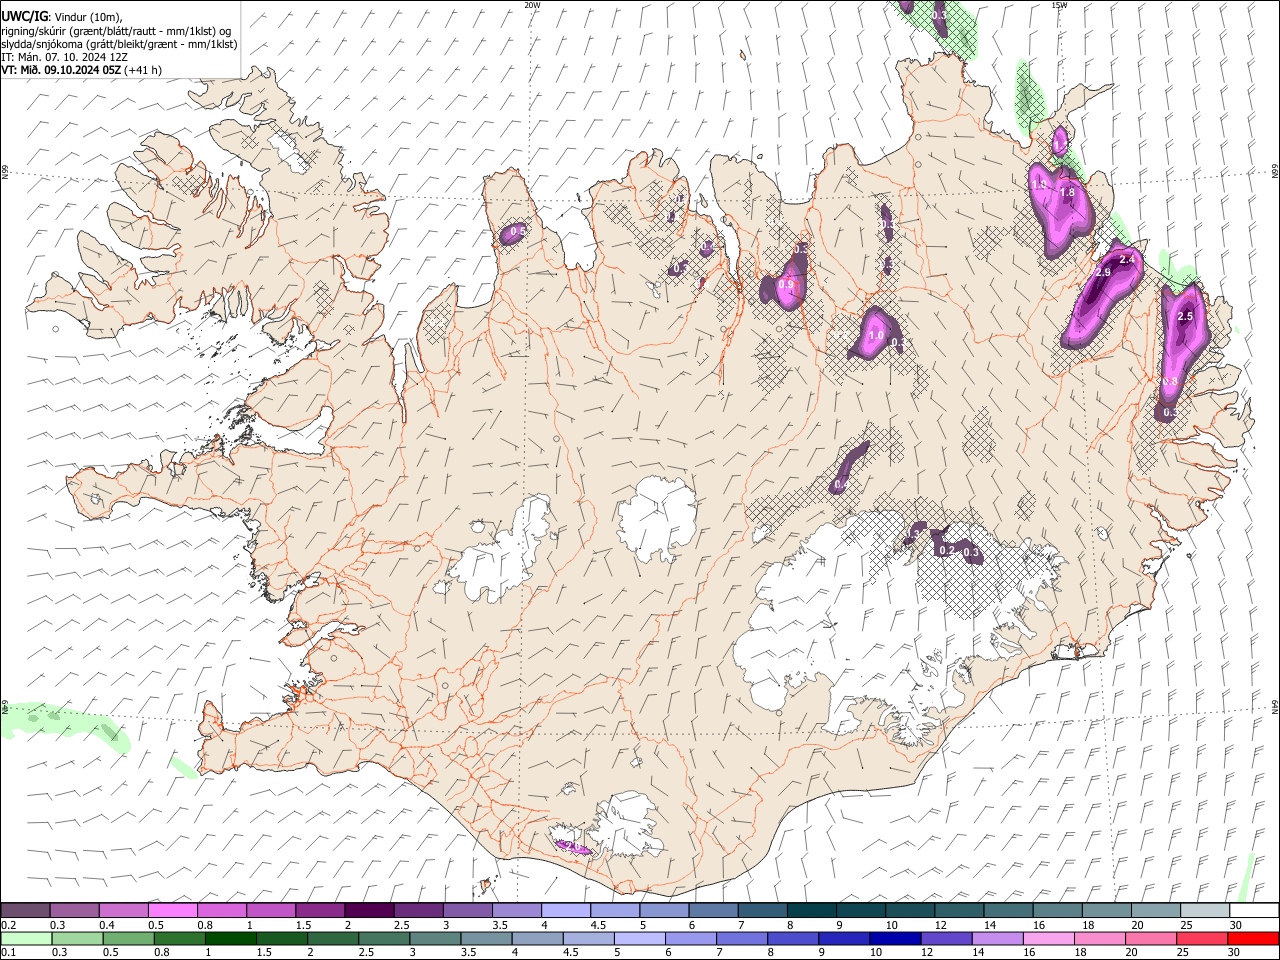1280x960 pixels.
Task: Click the '0.9' precipitation value on map
Action: [786, 285]
